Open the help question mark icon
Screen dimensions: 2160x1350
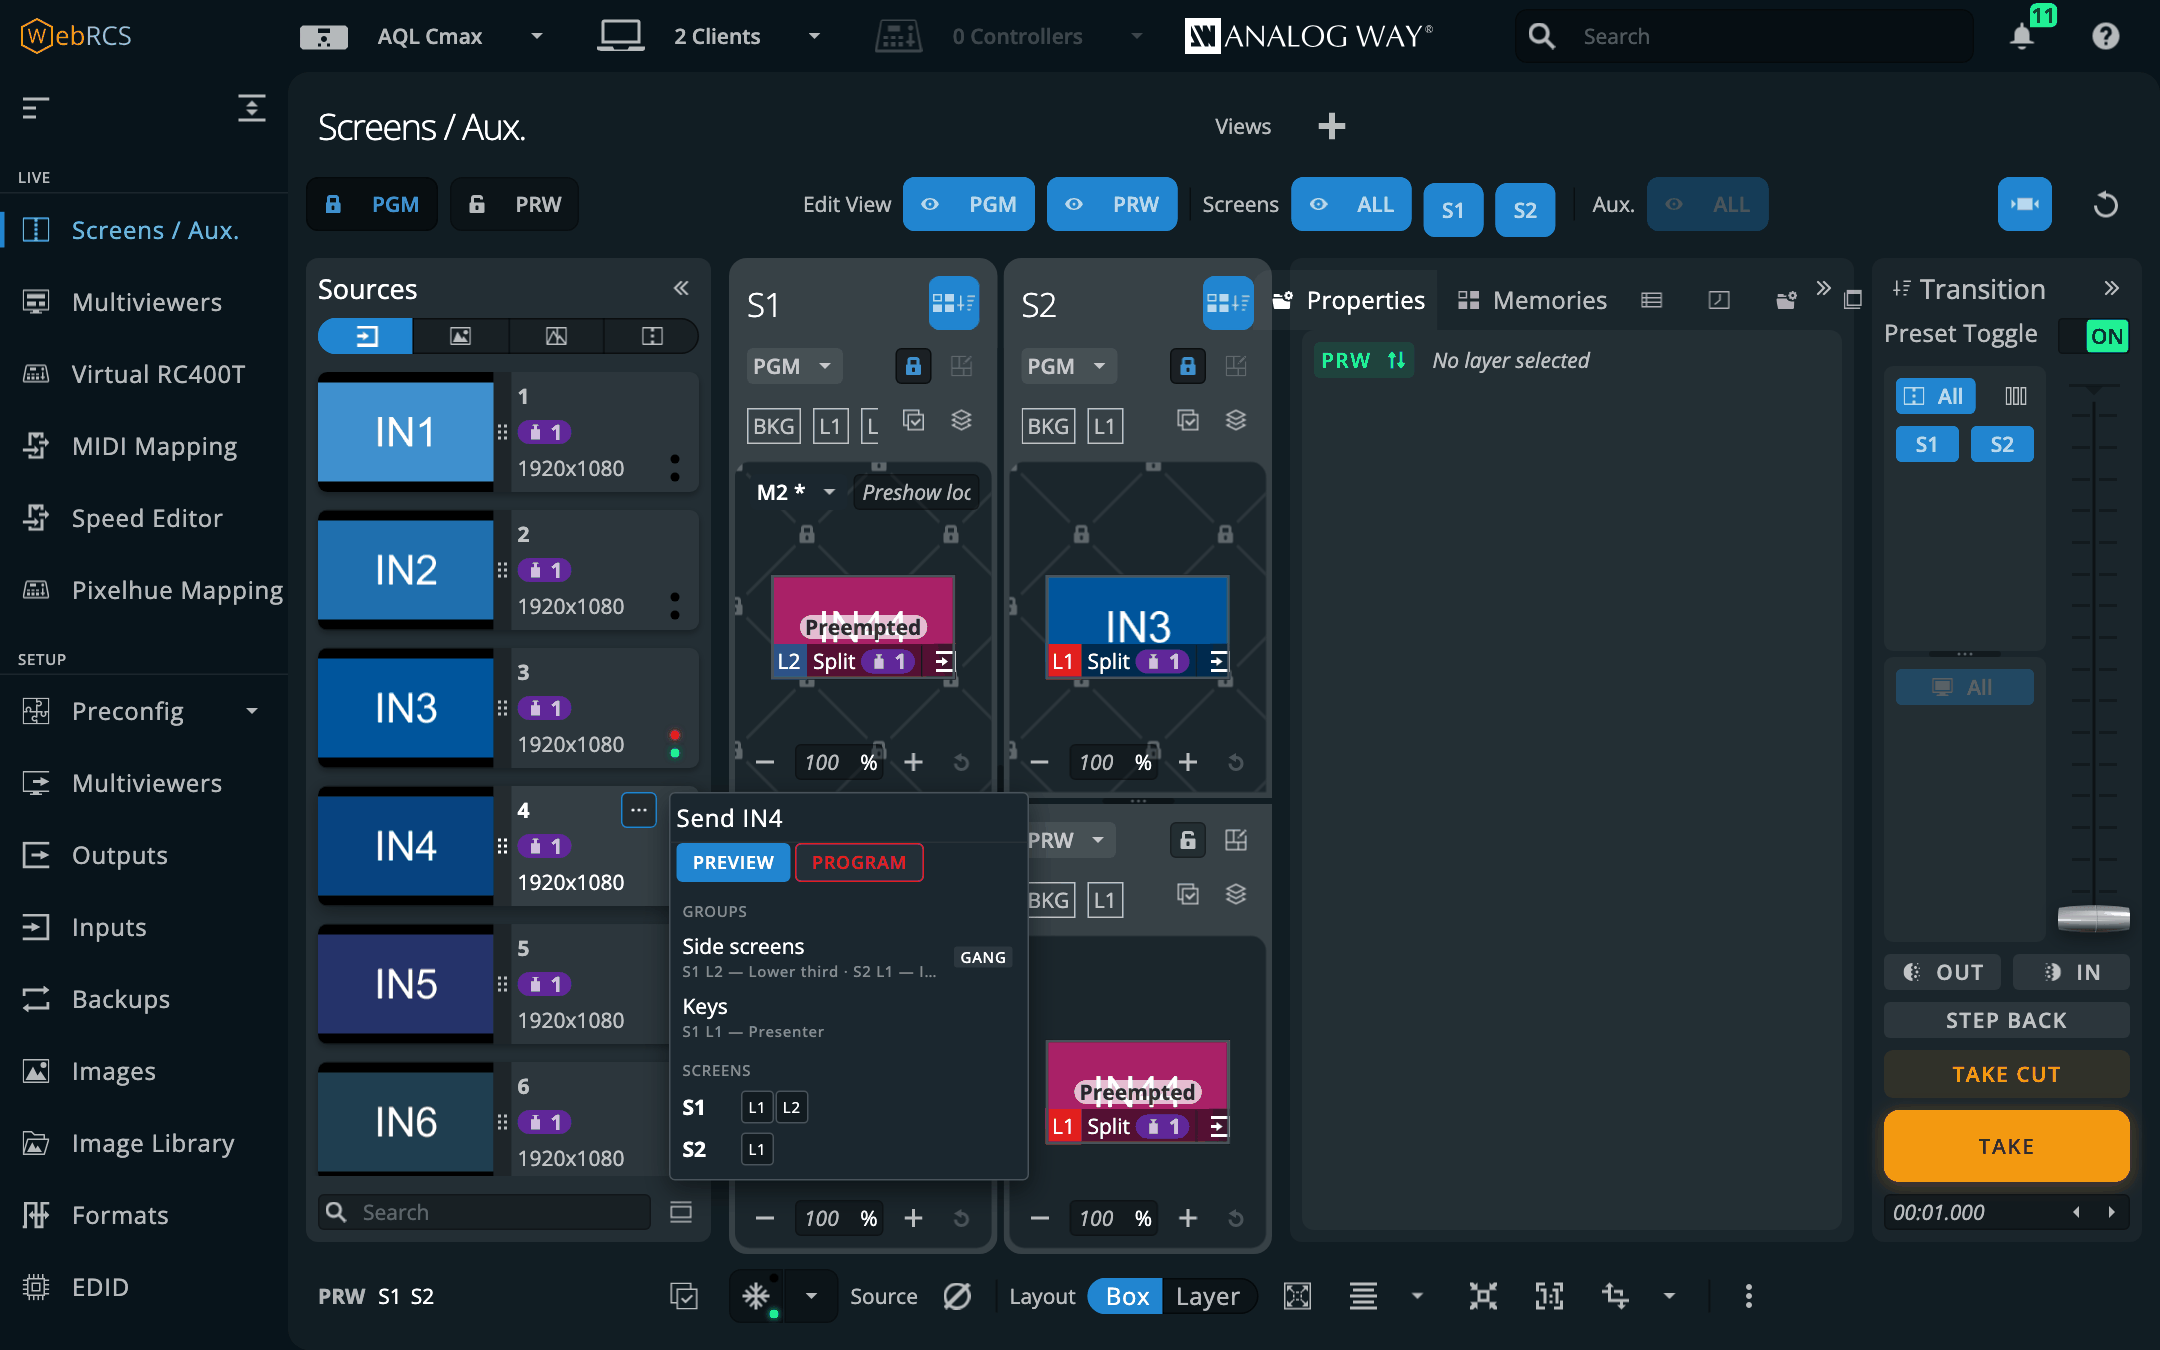[2105, 36]
